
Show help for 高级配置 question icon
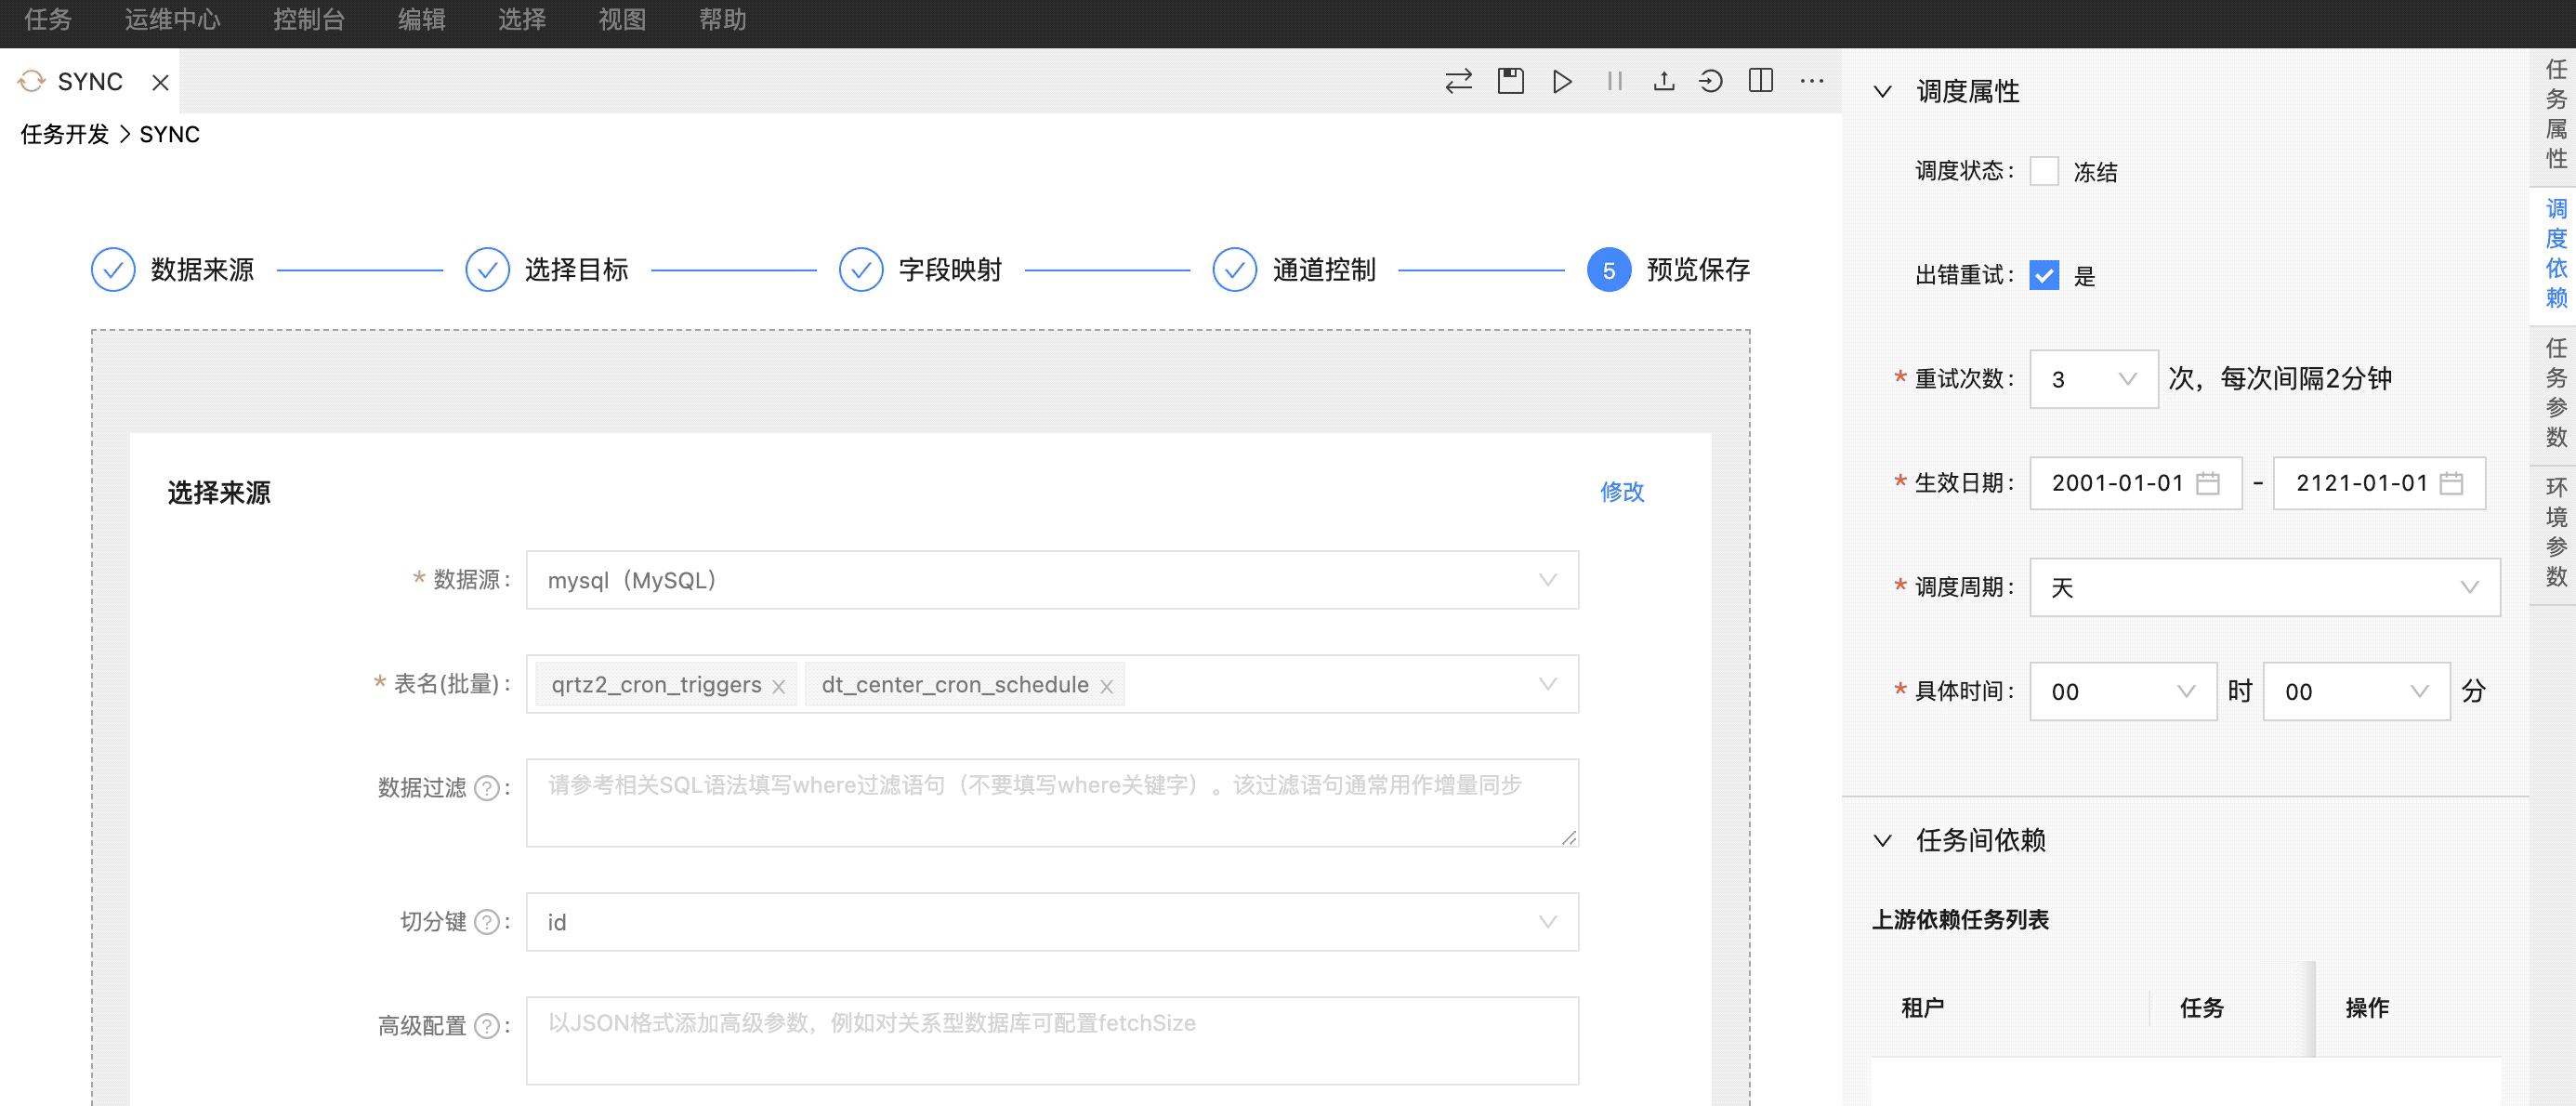click(487, 1026)
